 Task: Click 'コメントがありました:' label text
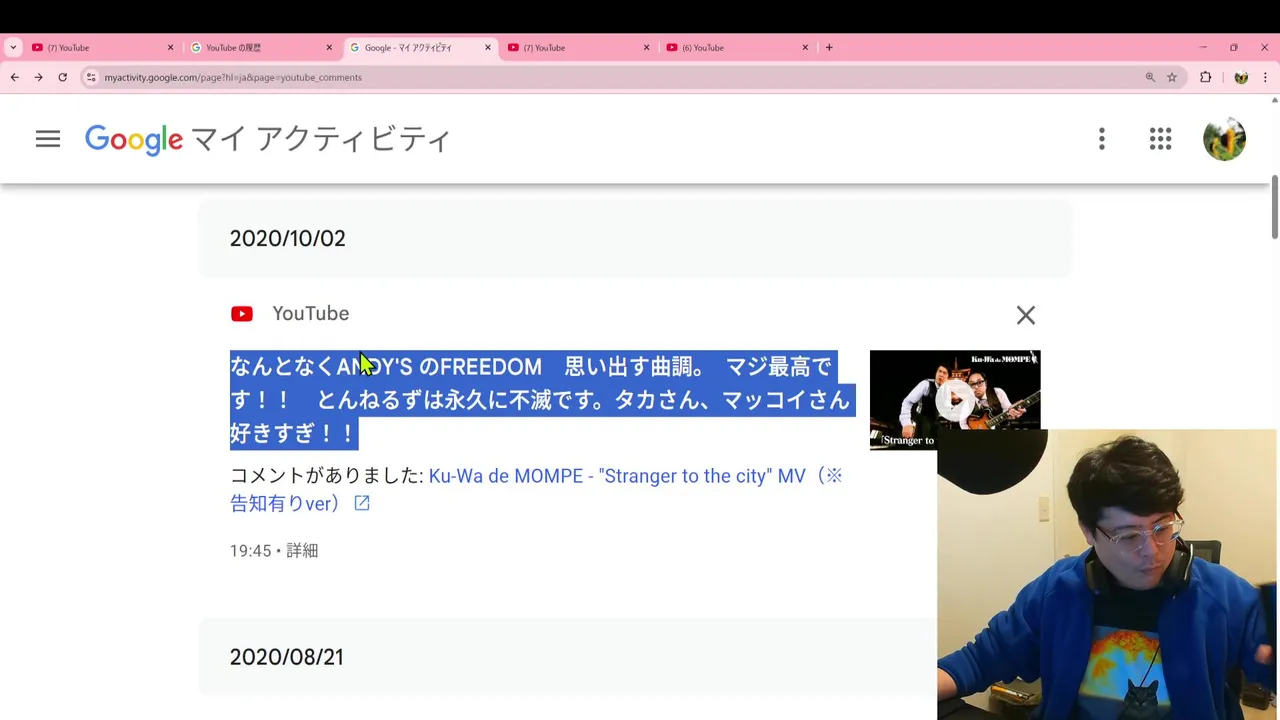[x=327, y=476]
